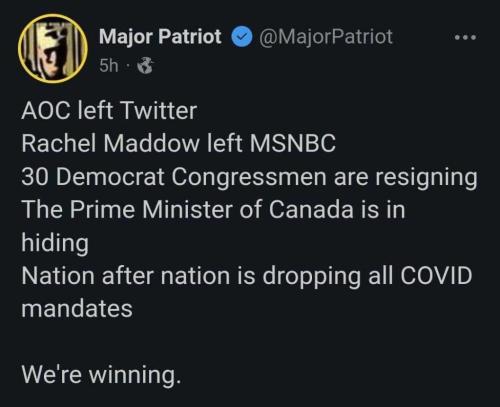The width and height of the screenshot is (500, 407).
Task: Click the @MajorPatriot handle
Action: (326, 37)
